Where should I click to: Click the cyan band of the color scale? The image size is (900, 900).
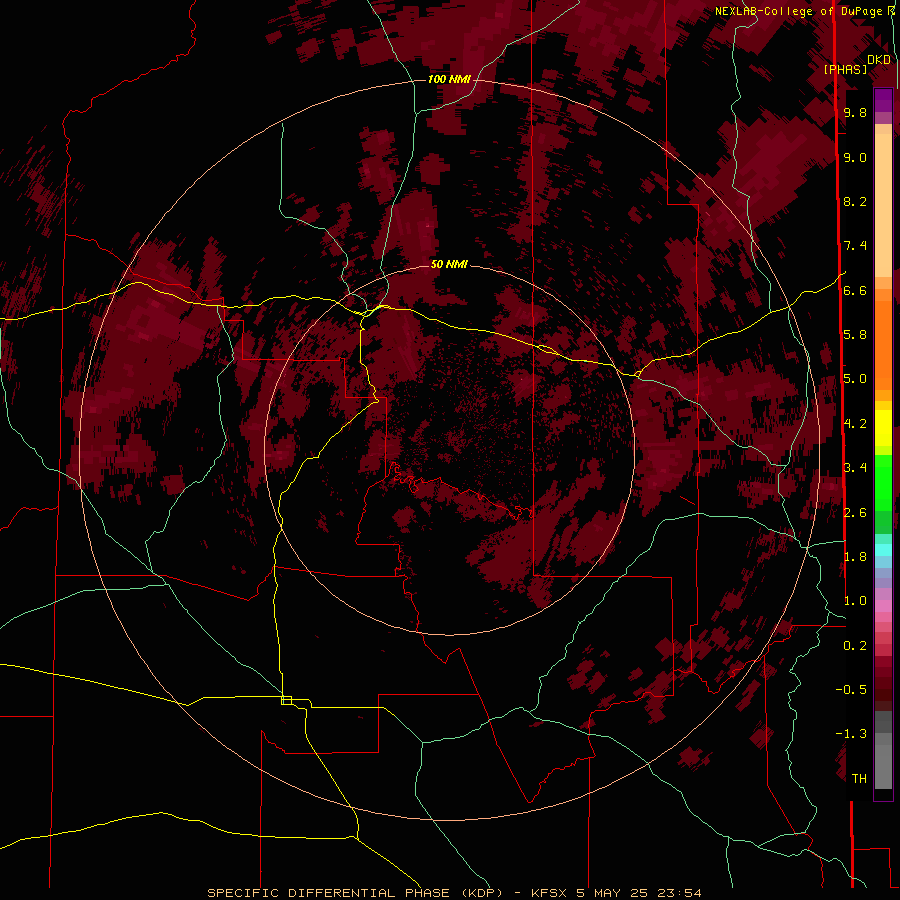click(x=883, y=550)
